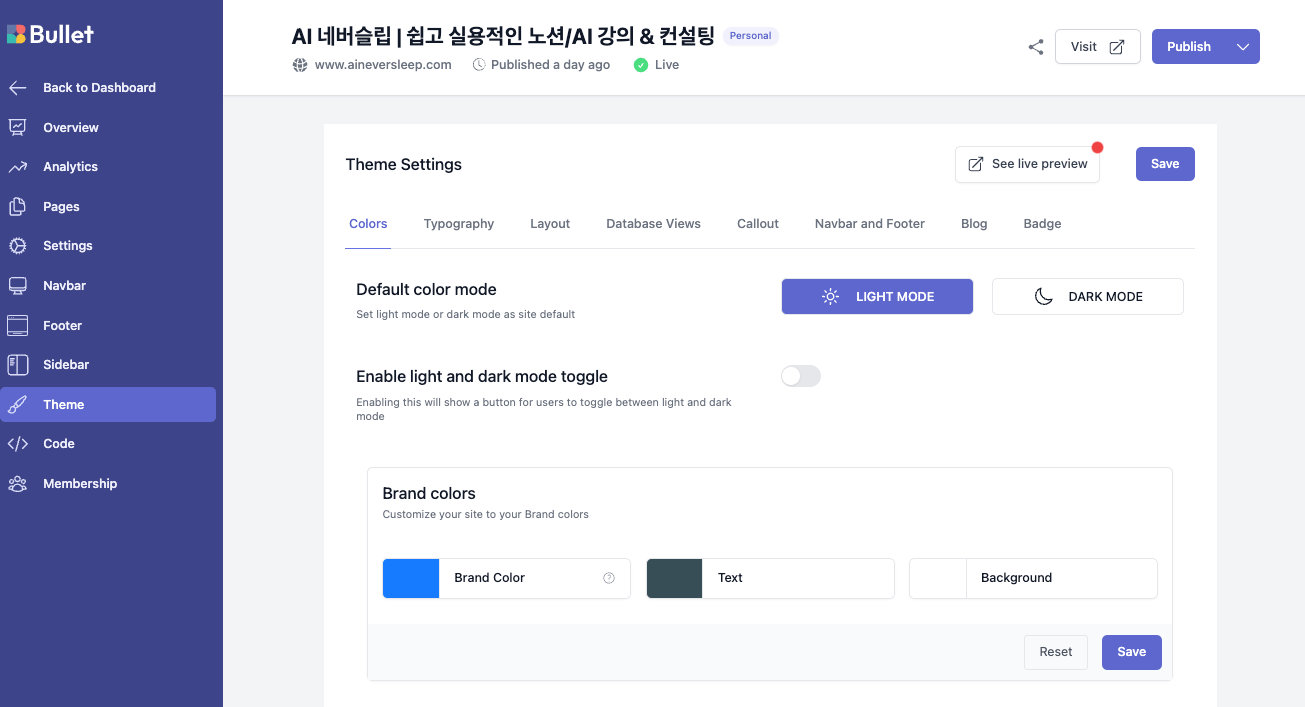Click the Personal plan badge
Image resolution: width=1305 pixels, height=707 pixels.
[750, 36]
